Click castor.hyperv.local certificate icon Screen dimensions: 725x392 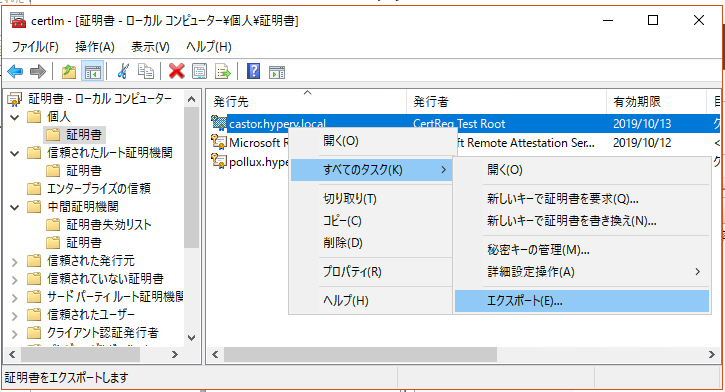[219, 123]
